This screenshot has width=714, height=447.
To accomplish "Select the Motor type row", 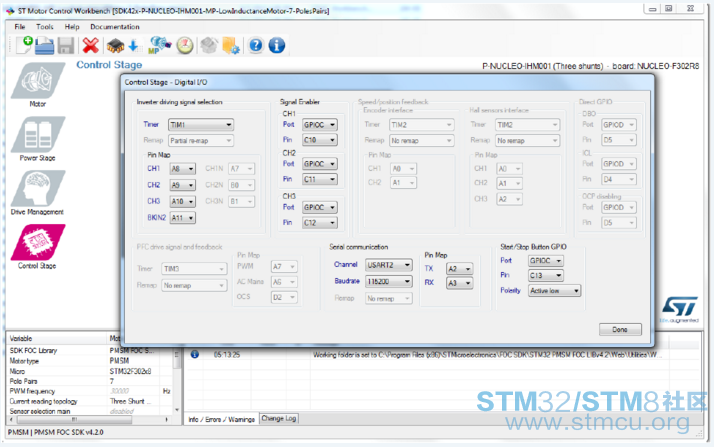I will tap(90, 361).
